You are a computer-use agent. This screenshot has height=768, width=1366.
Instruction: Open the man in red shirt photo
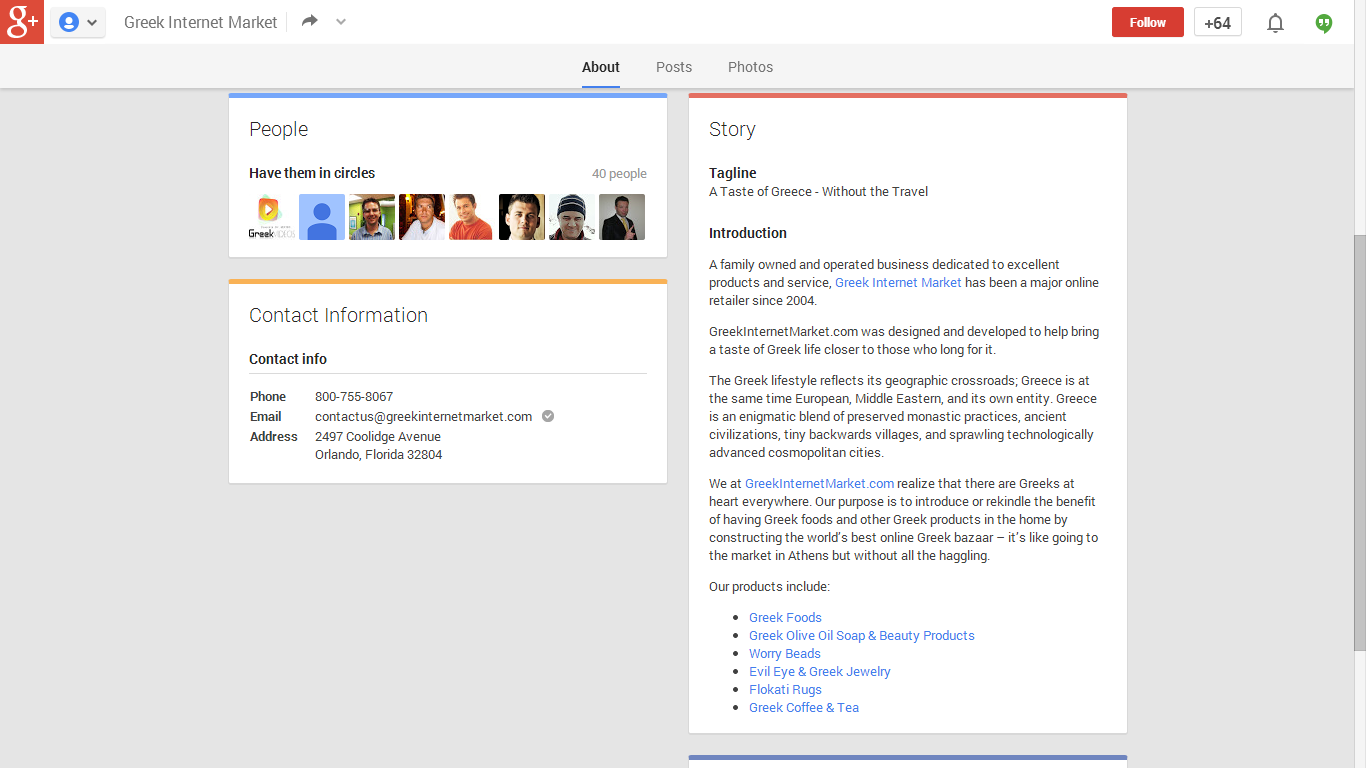click(x=472, y=217)
